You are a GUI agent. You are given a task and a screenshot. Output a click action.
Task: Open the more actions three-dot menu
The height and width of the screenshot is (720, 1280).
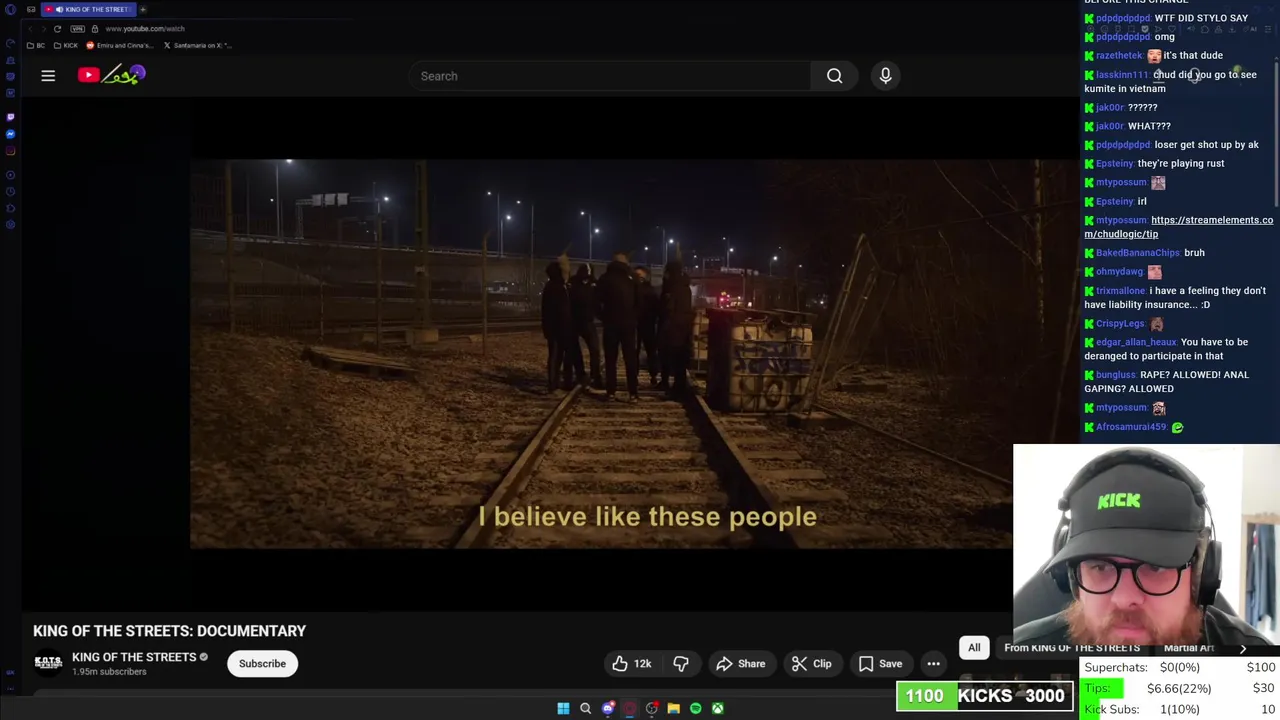(933, 664)
